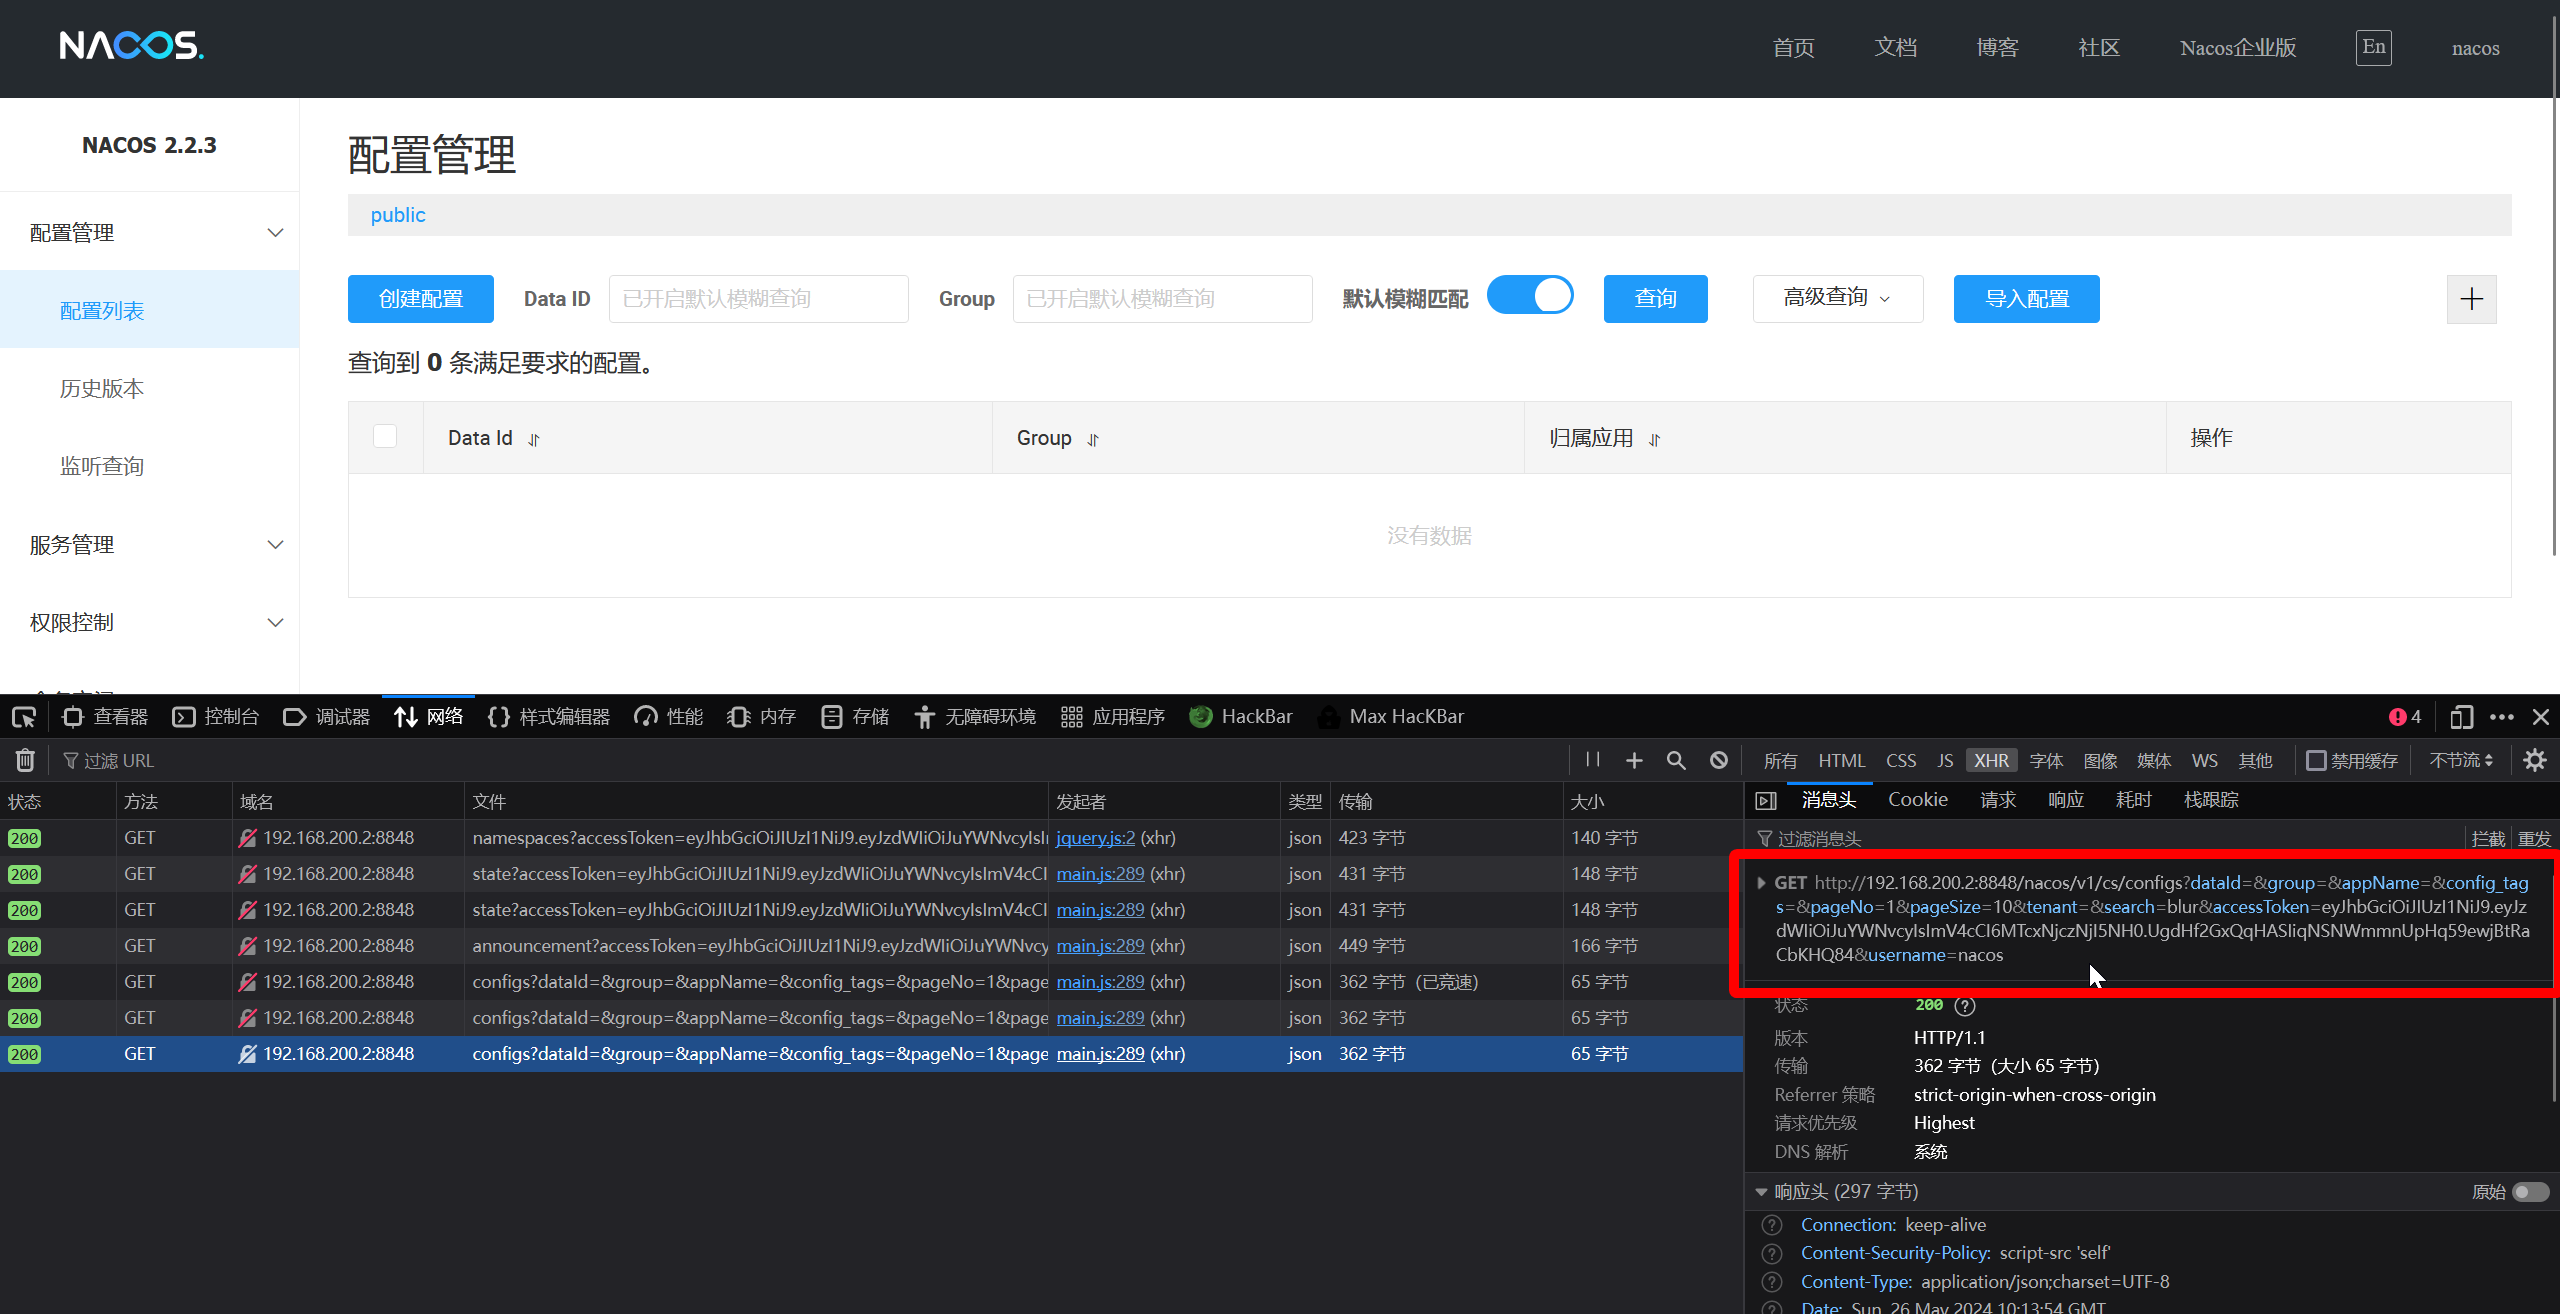Screen dimensions: 2560x1314
Task: Switch language with En button
Action: point(2373,47)
